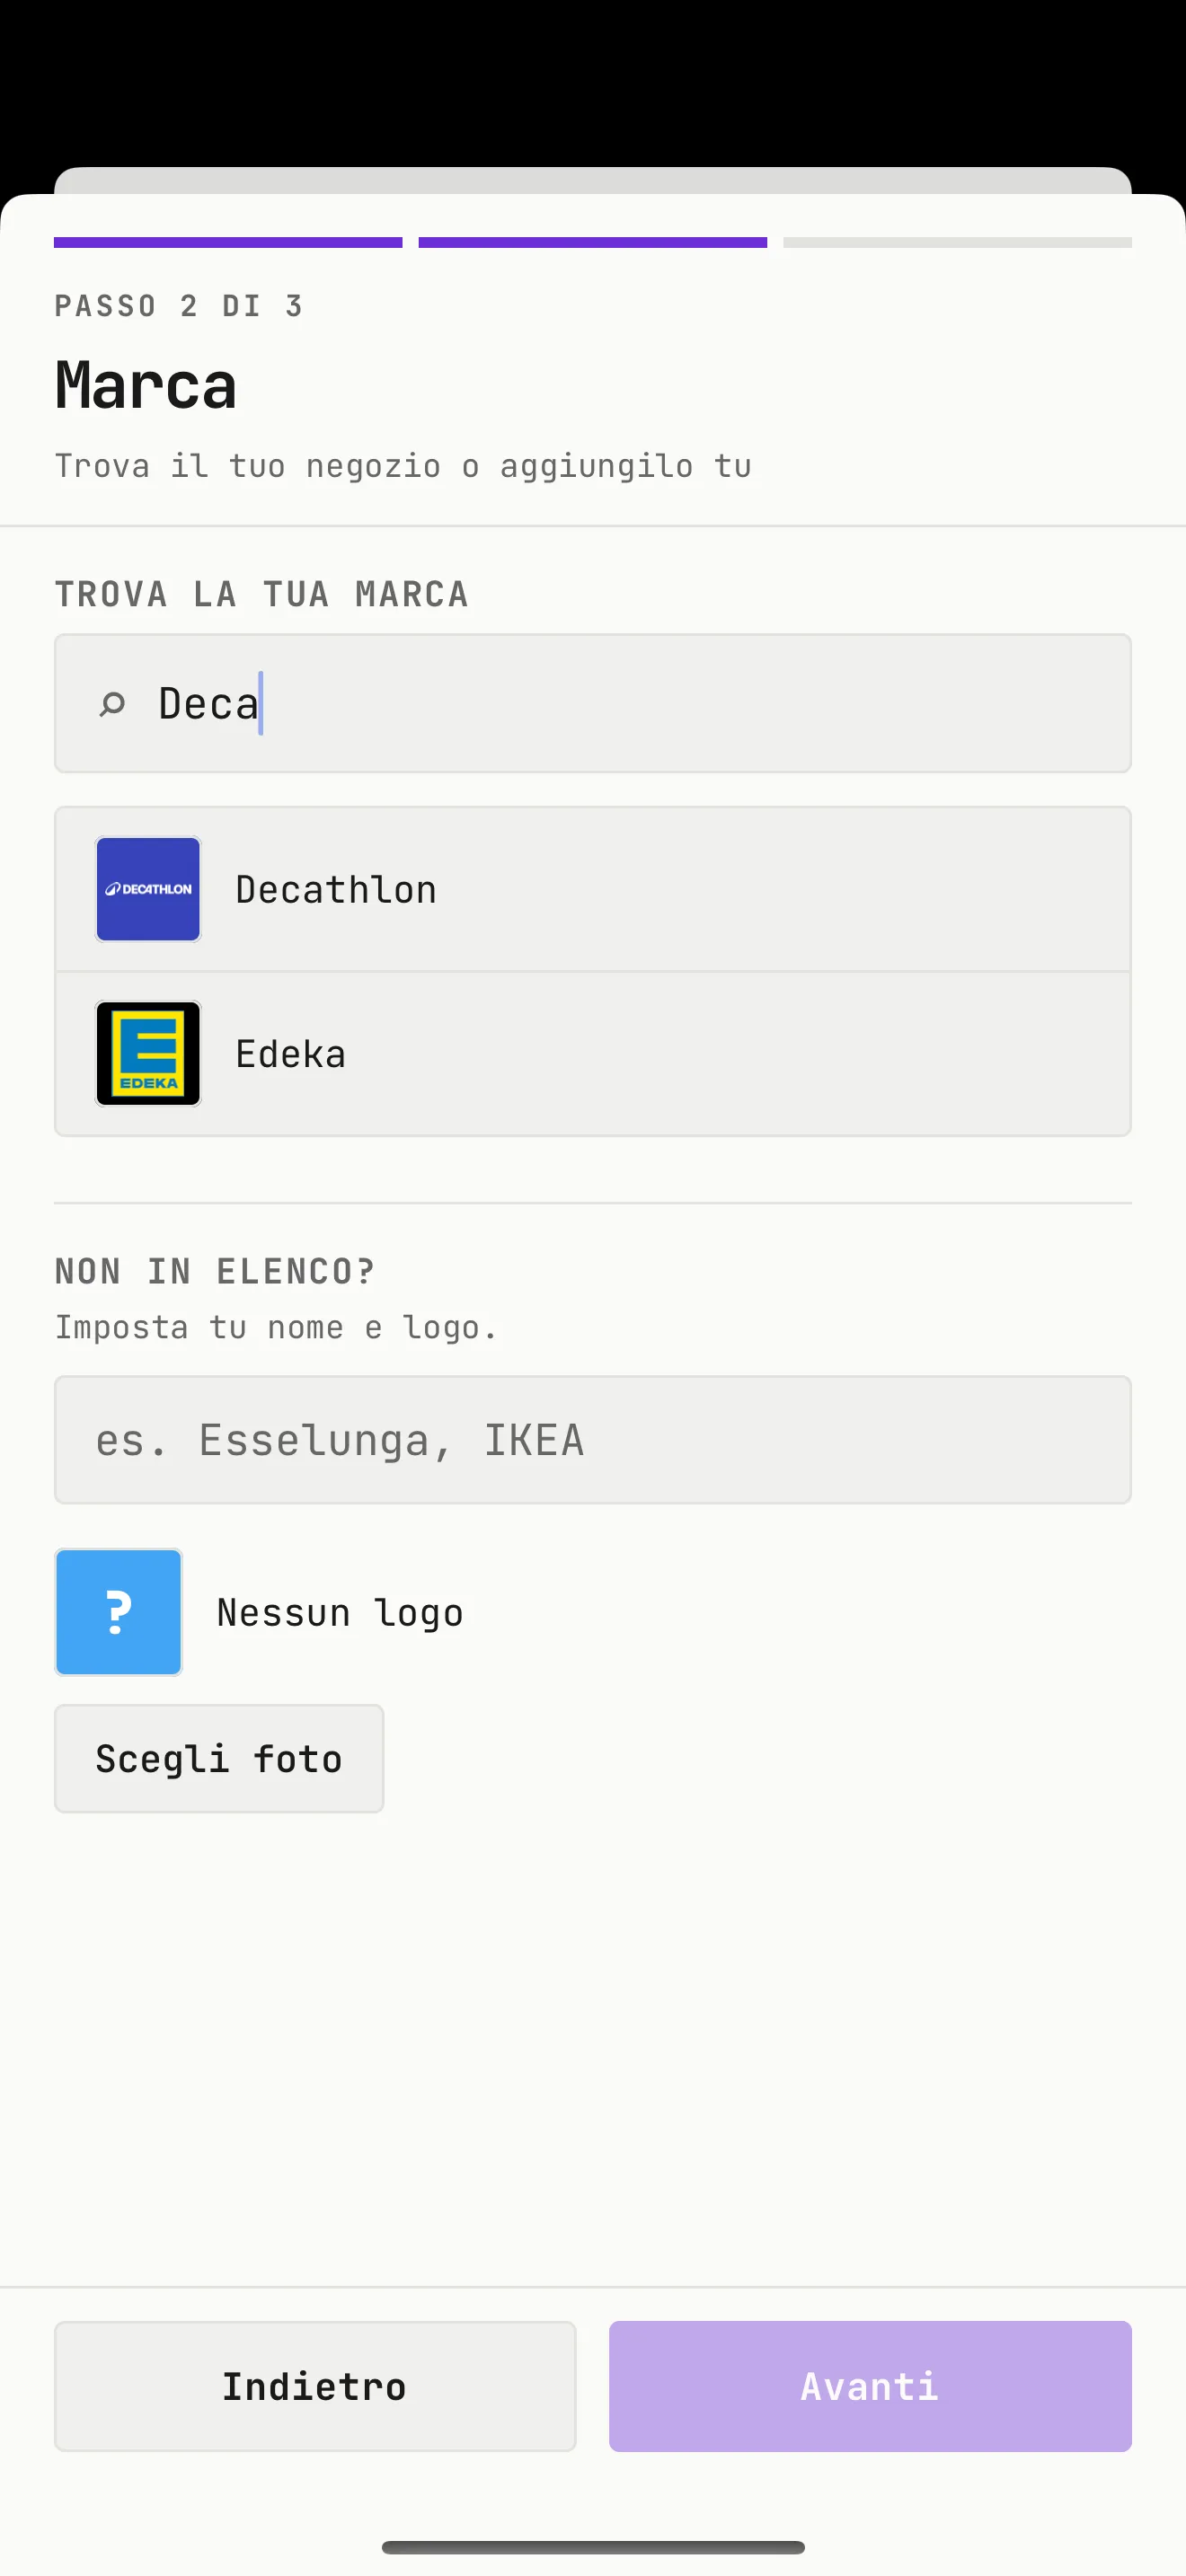
Task: Tap the magnifier search icon
Action: click(x=112, y=704)
